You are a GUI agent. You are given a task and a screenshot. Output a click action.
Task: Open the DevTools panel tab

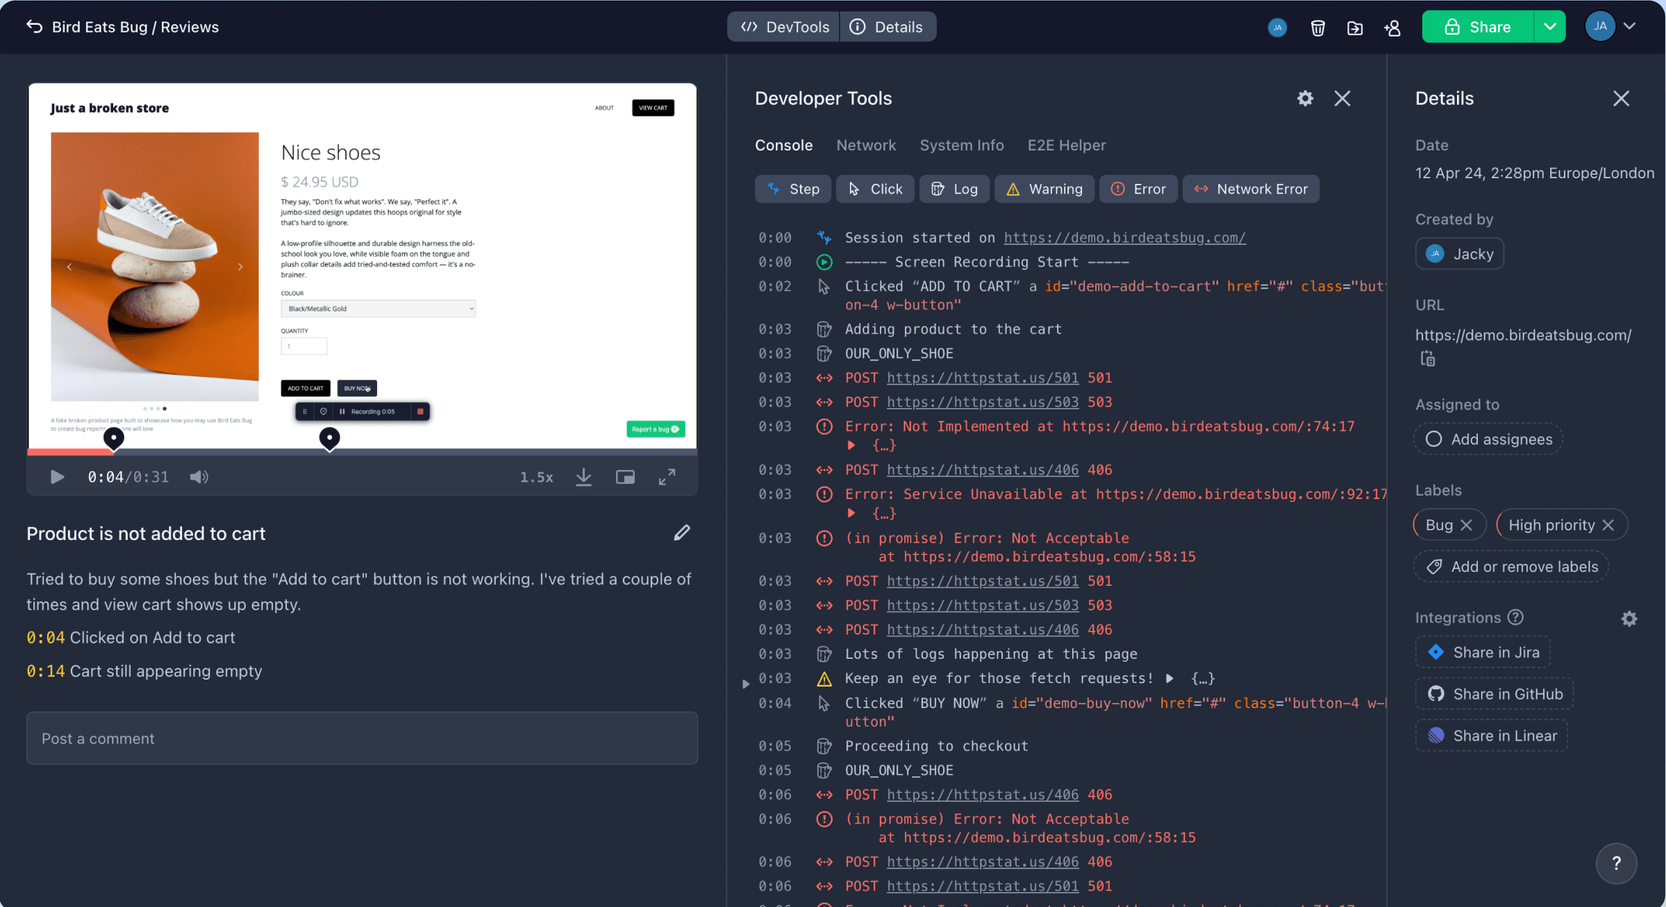tap(784, 27)
